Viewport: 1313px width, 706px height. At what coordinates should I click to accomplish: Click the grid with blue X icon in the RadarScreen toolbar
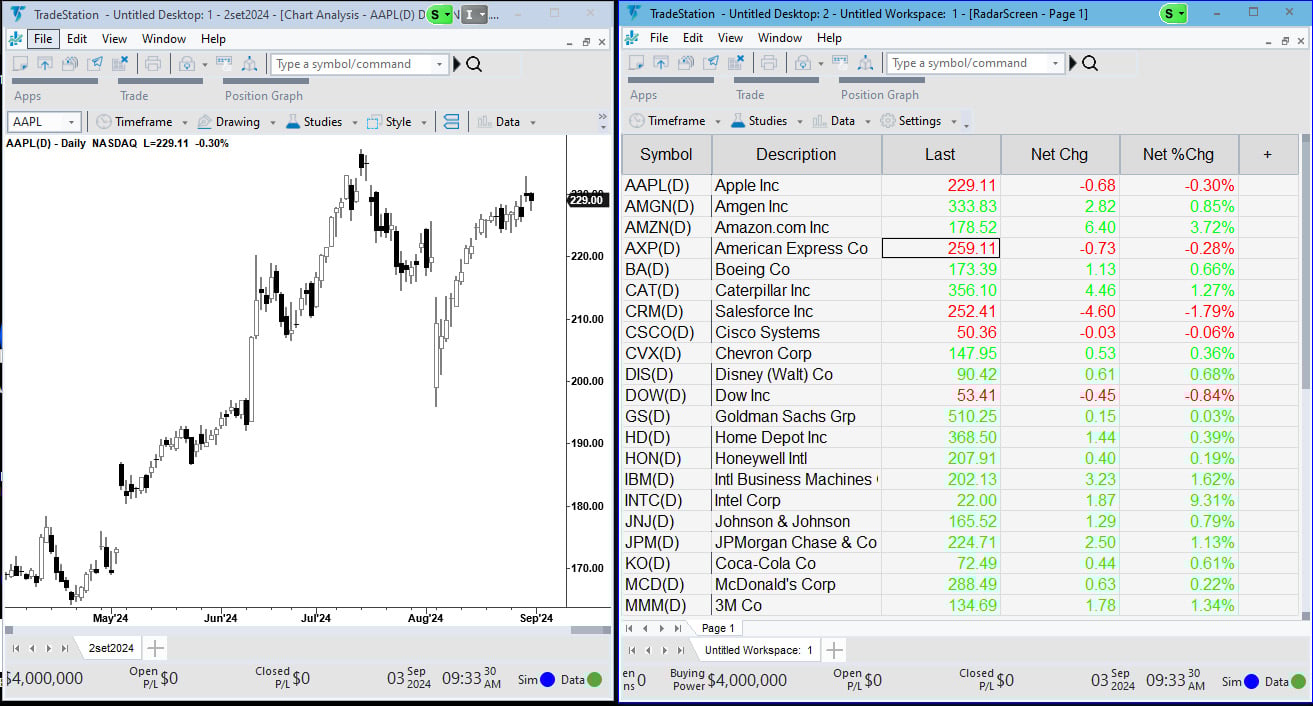coord(736,63)
